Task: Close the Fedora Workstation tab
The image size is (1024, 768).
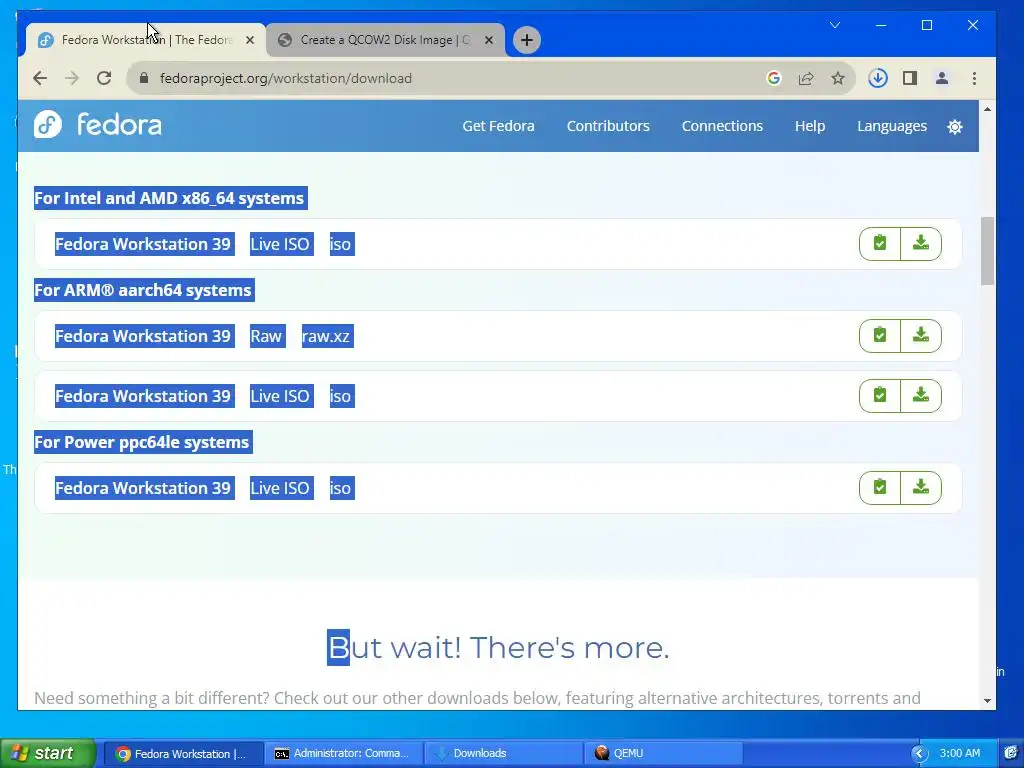Action: pyautogui.click(x=249, y=40)
